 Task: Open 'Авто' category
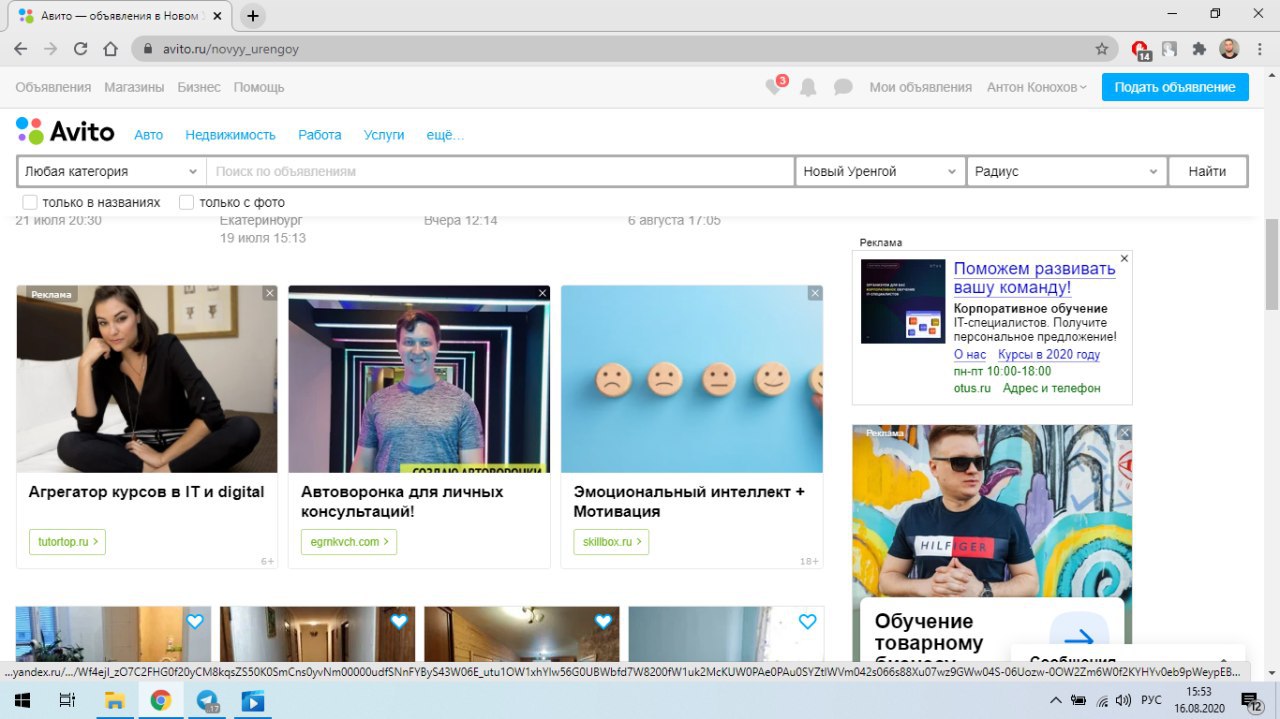coord(148,135)
